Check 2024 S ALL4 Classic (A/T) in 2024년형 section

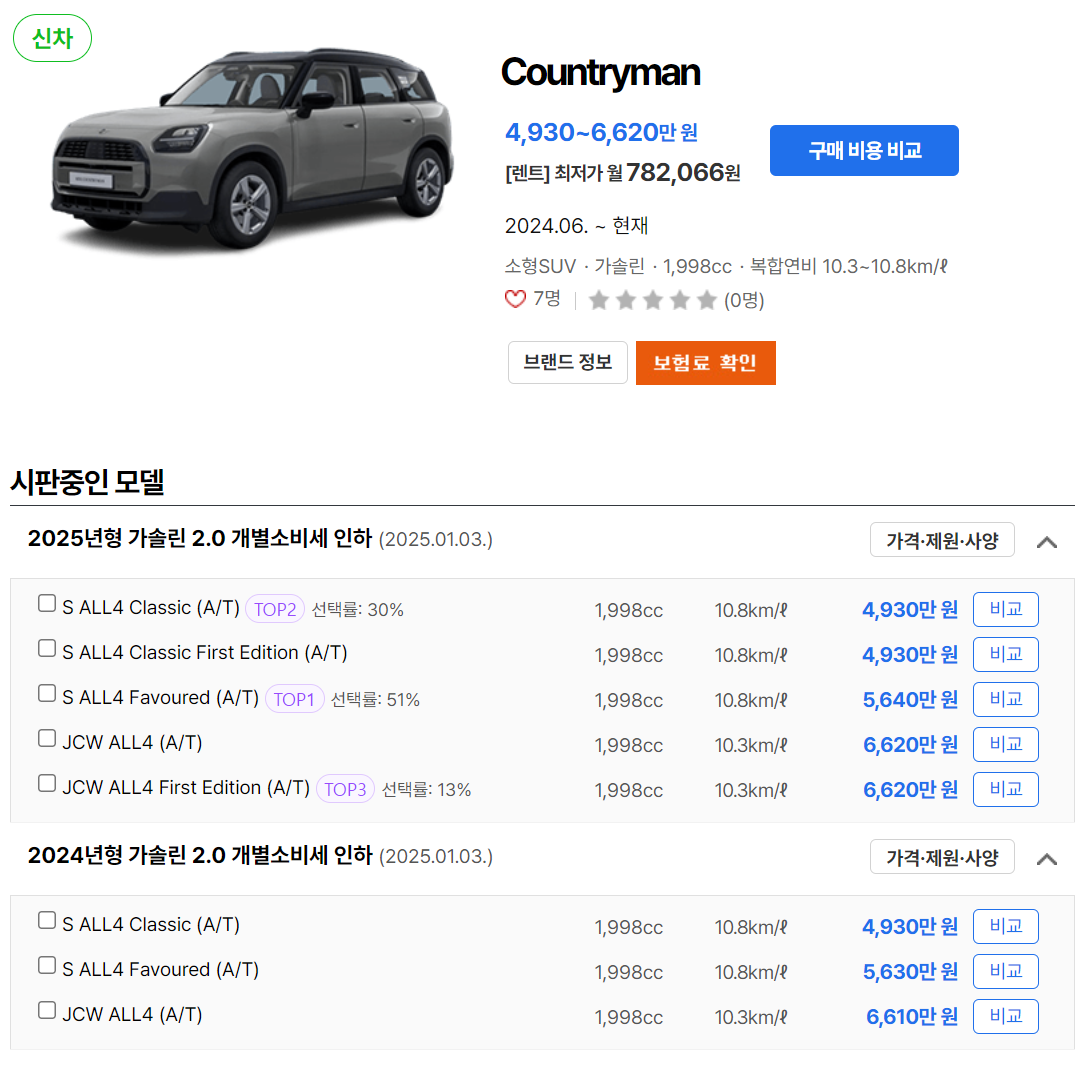pos(47,920)
